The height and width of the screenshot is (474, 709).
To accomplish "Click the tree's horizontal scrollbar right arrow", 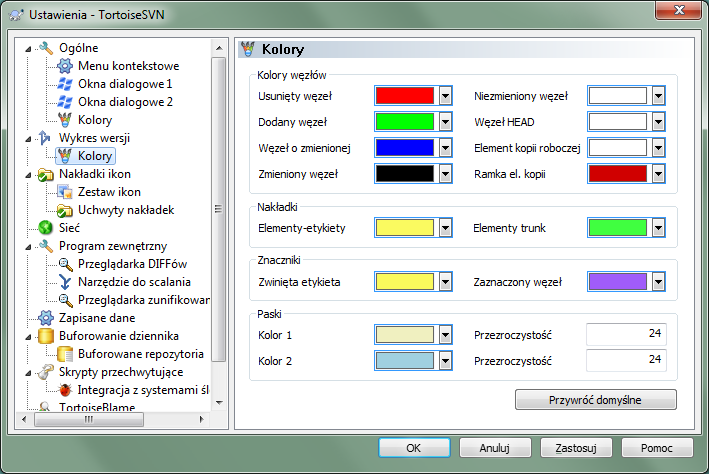I will (202, 419).
